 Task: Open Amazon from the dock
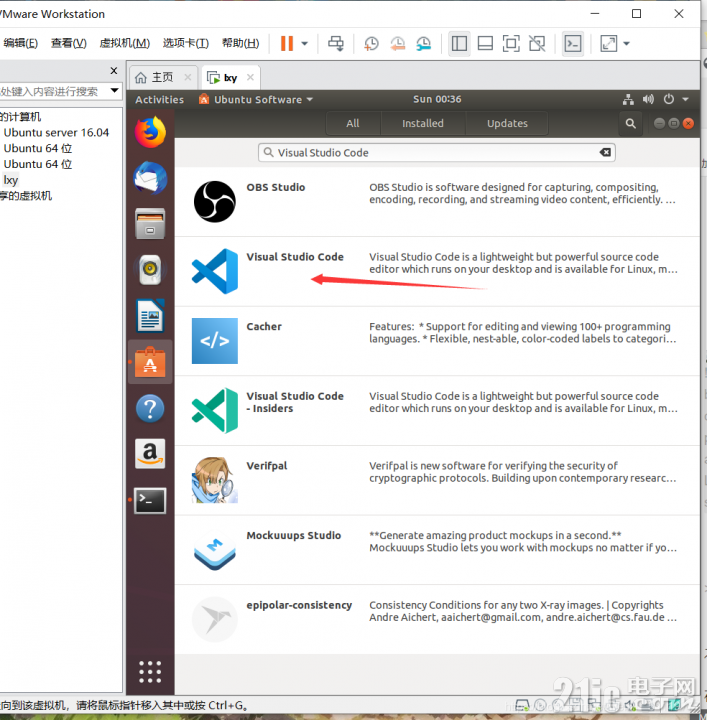click(150, 454)
